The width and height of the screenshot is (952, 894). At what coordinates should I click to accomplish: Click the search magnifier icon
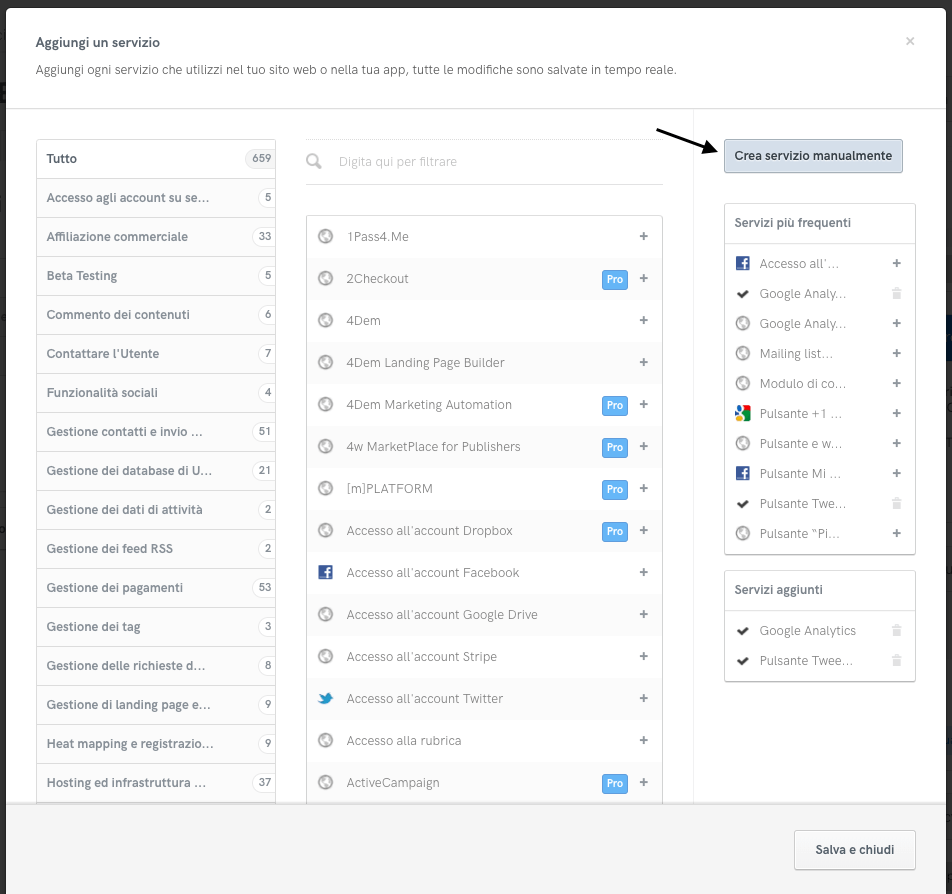[x=314, y=162]
